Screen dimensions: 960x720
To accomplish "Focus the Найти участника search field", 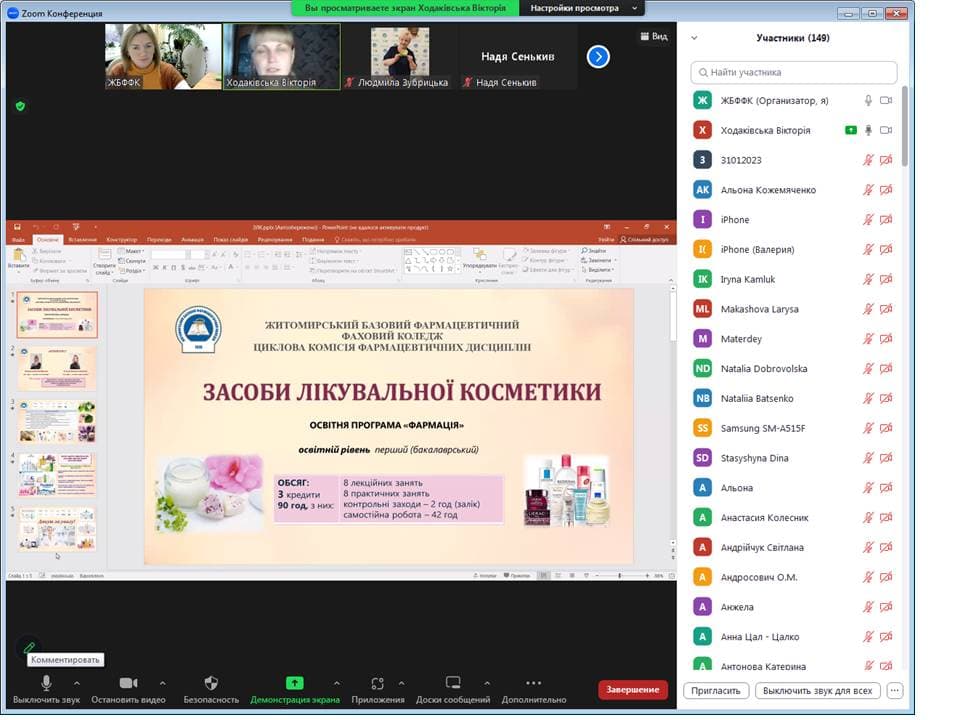I will point(793,72).
